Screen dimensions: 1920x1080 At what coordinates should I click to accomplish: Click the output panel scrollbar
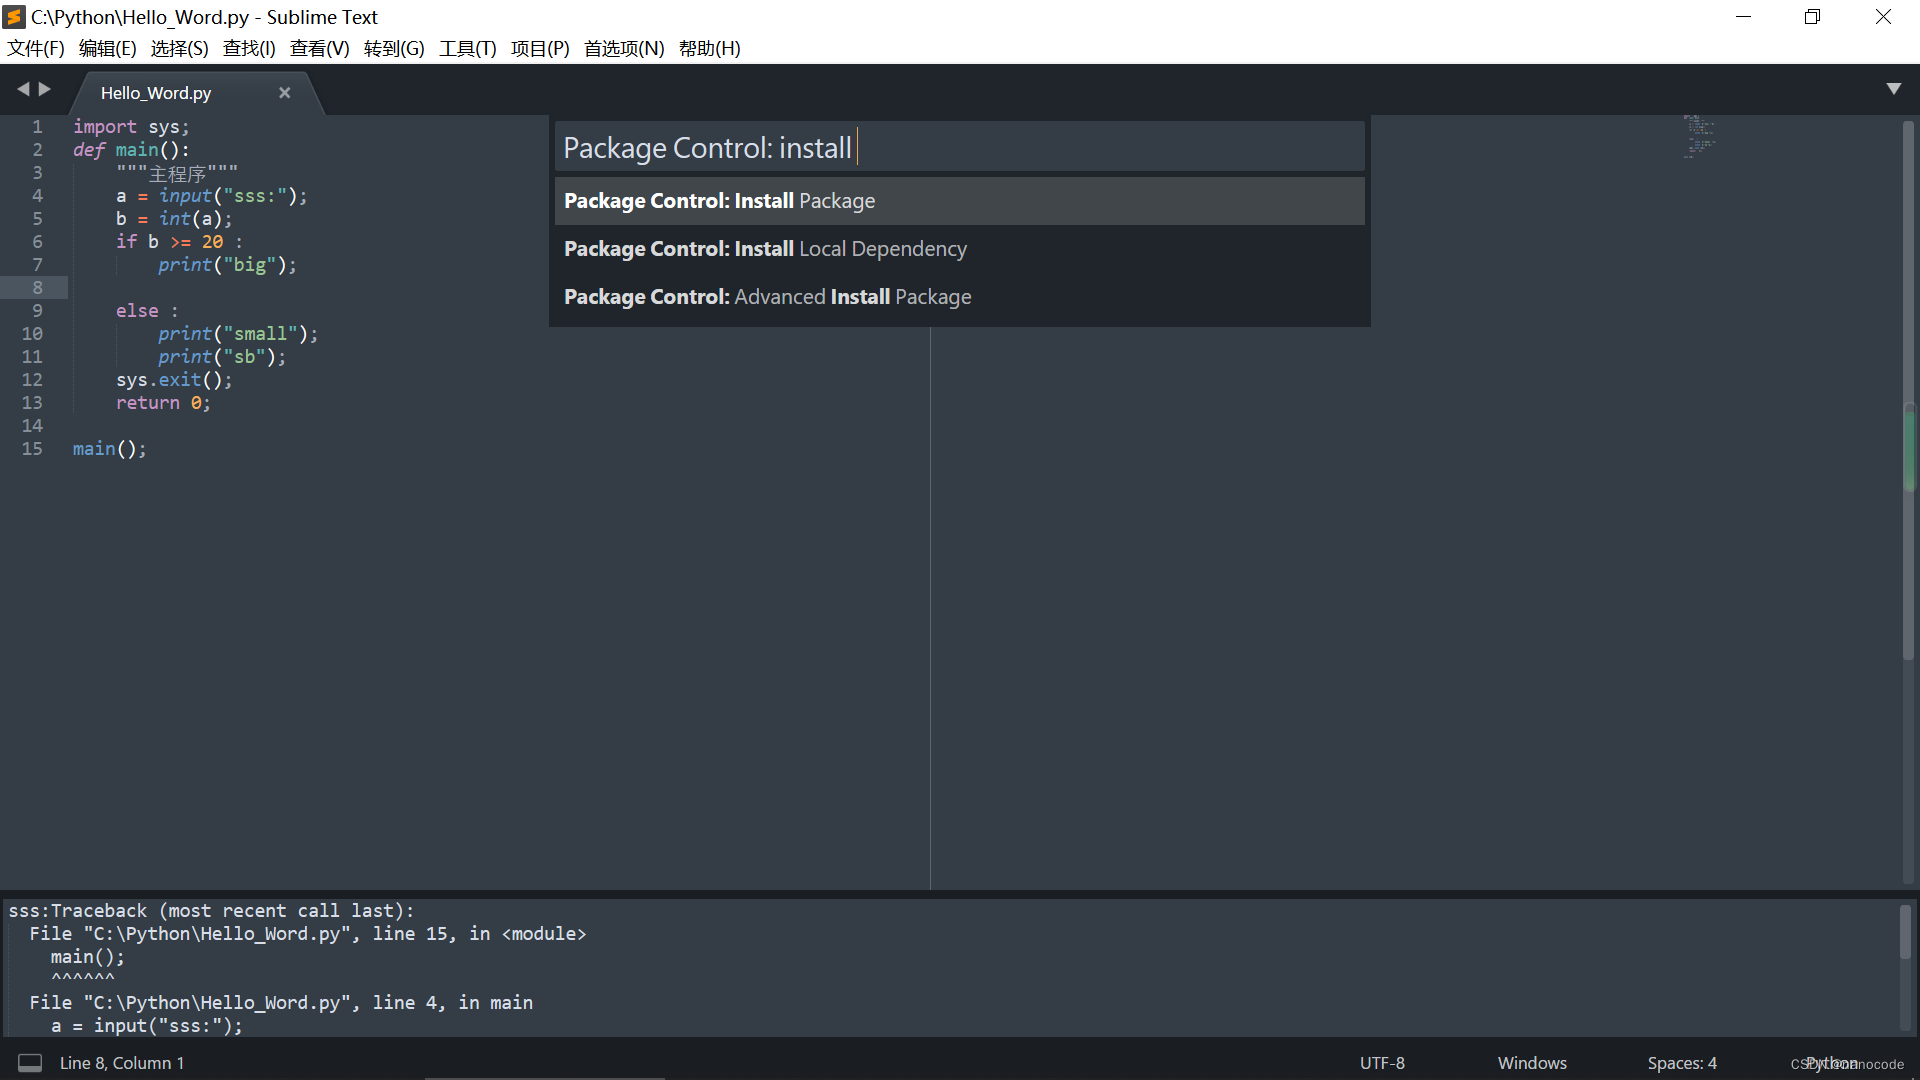point(1904,932)
